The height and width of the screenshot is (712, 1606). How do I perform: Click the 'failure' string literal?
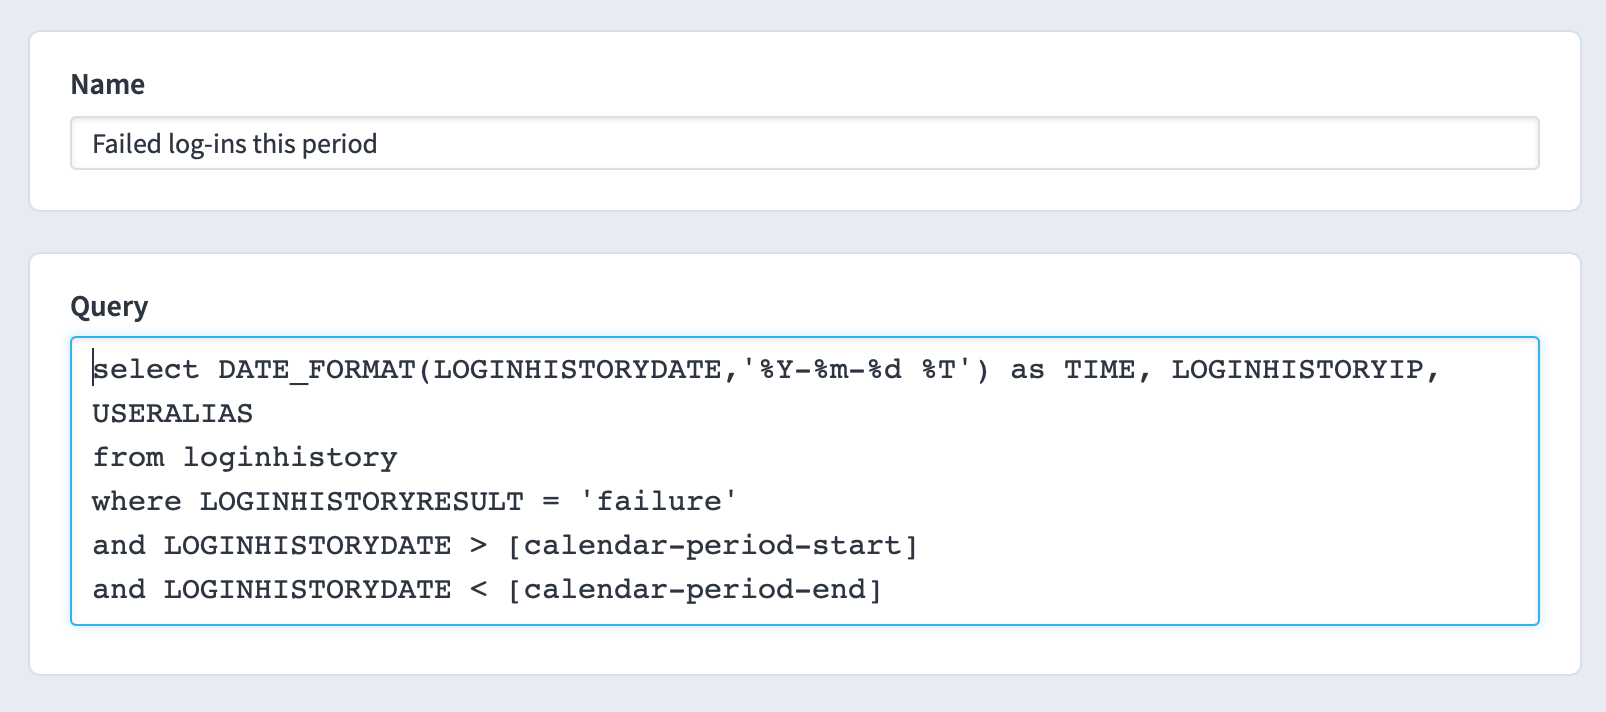(x=659, y=501)
